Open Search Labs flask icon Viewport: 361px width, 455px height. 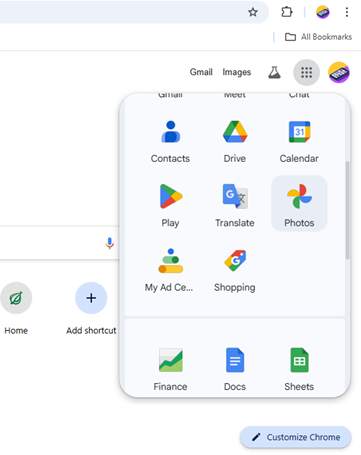[274, 72]
